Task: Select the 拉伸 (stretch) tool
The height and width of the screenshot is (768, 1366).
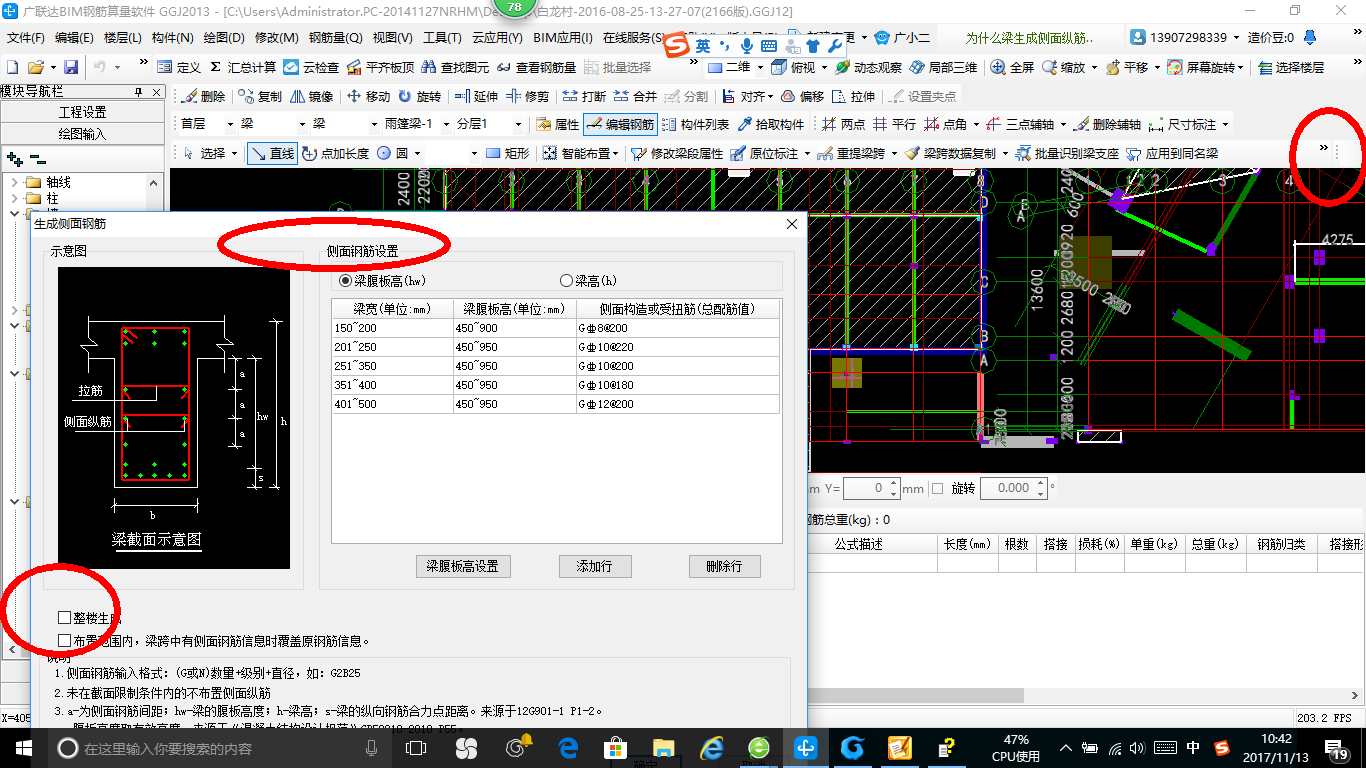Action: tap(853, 97)
